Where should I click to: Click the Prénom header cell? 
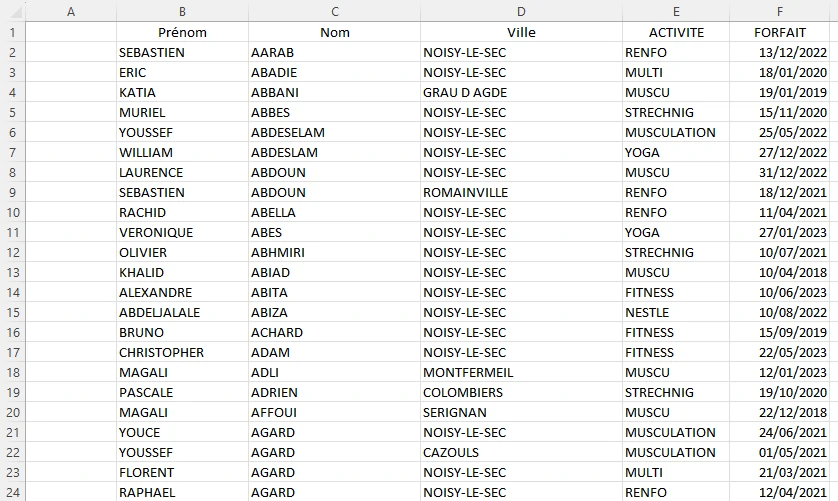pyautogui.click(x=182, y=32)
